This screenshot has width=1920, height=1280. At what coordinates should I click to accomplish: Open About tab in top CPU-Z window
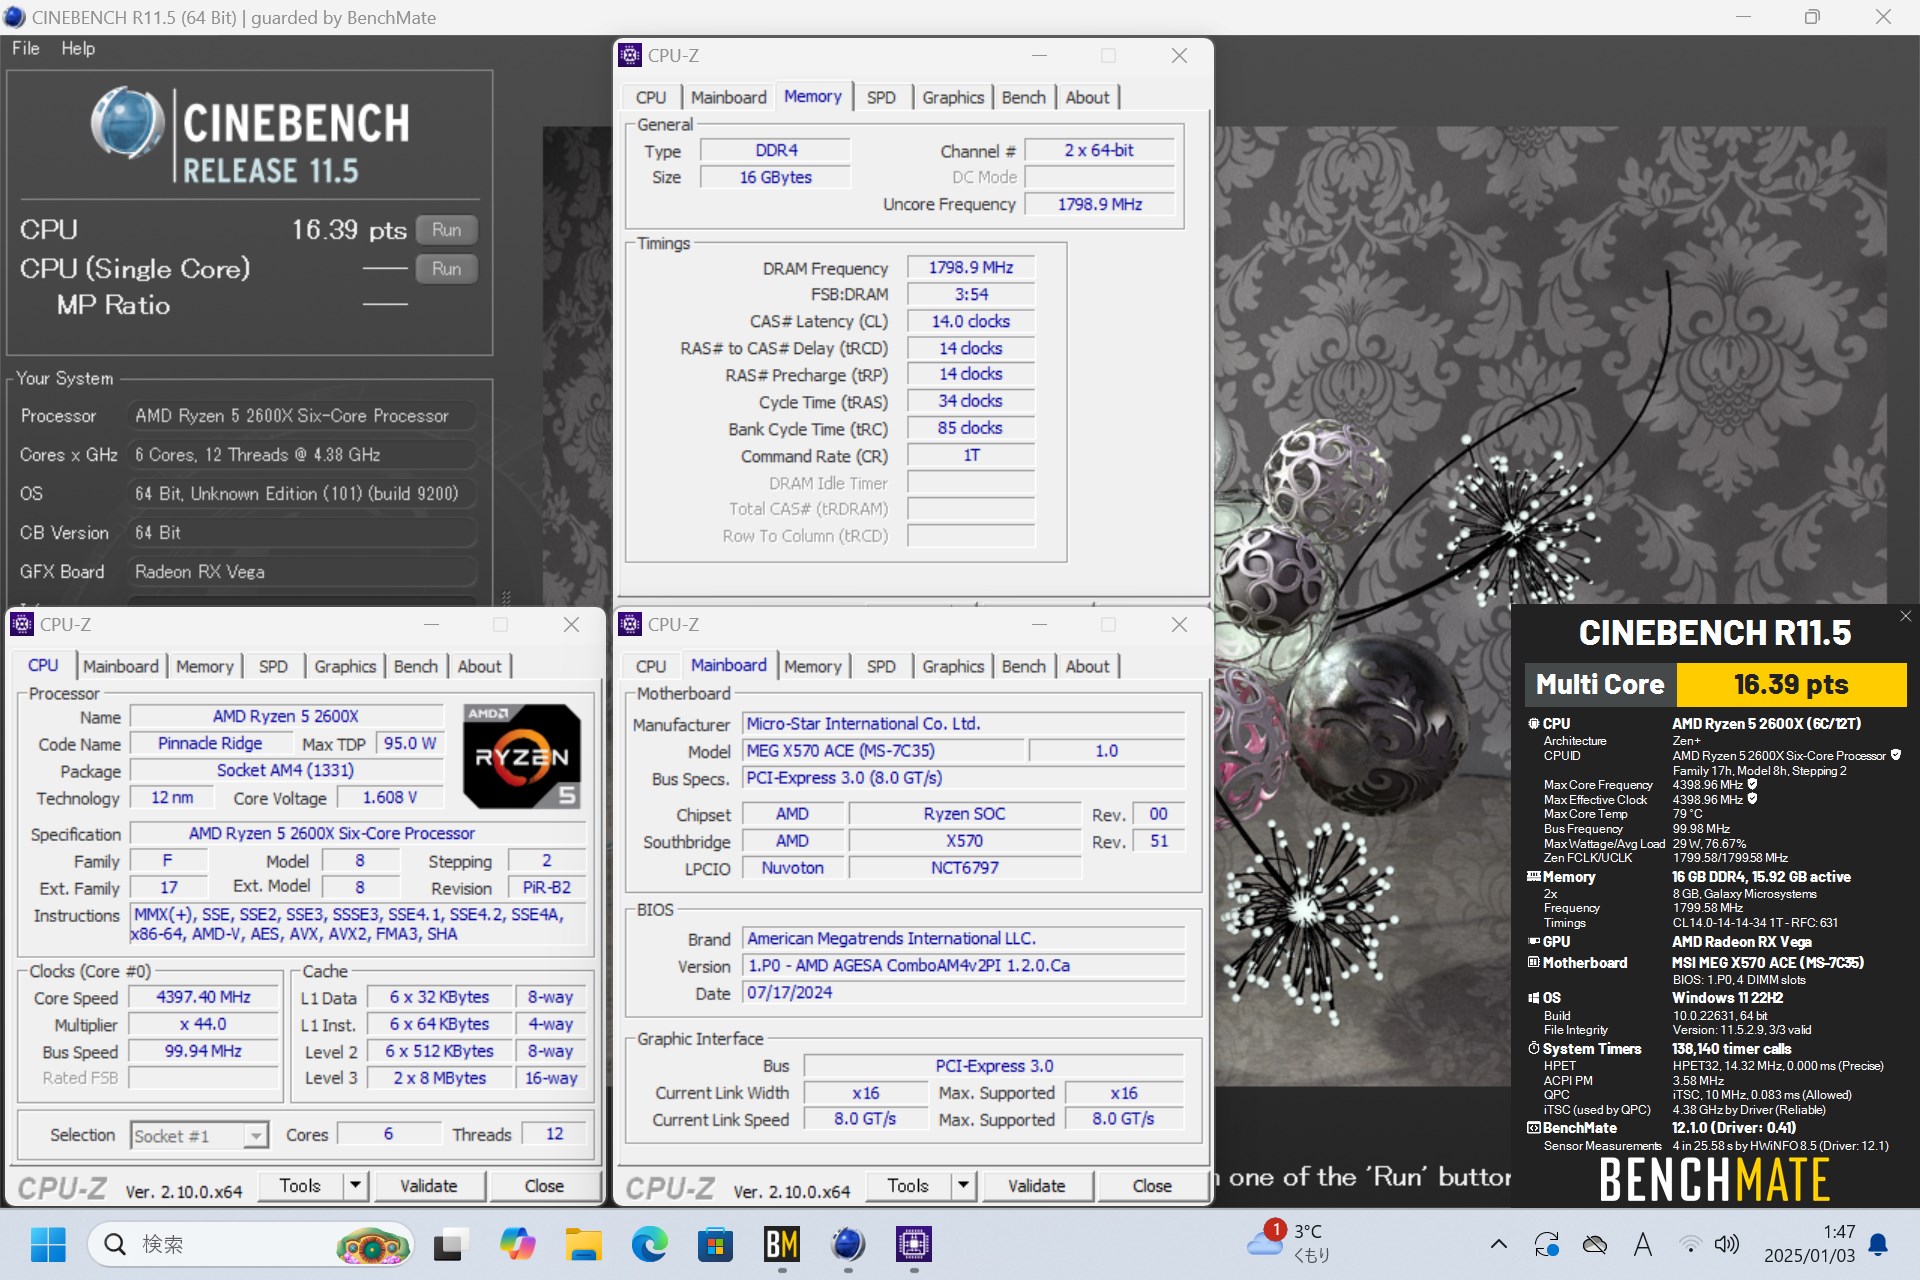[x=1087, y=97]
